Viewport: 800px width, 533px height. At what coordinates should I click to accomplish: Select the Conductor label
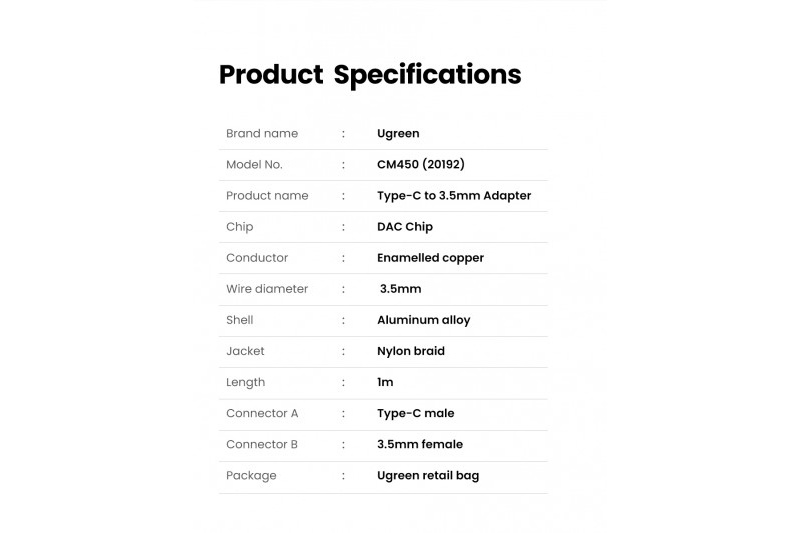[x=257, y=258]
